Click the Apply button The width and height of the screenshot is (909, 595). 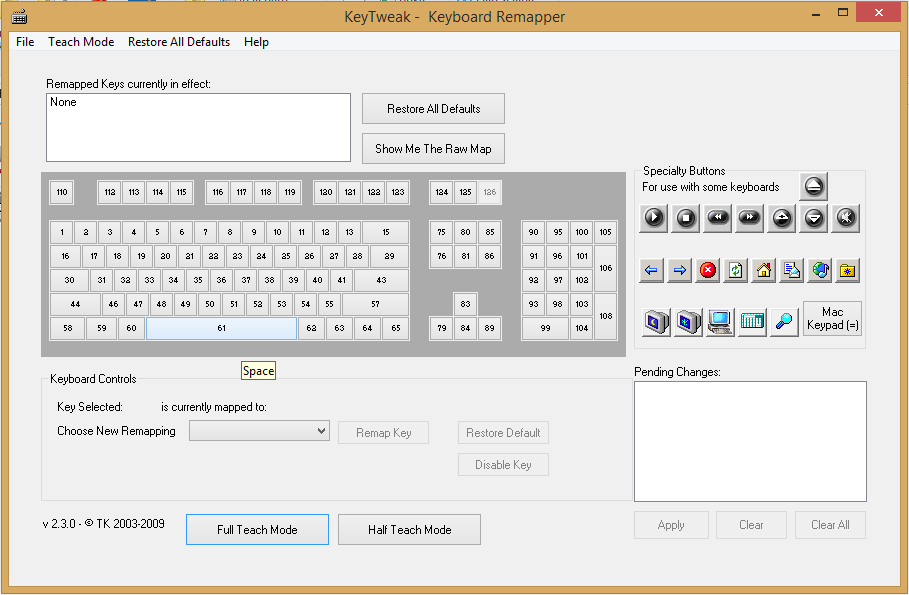tap(671, 525)
